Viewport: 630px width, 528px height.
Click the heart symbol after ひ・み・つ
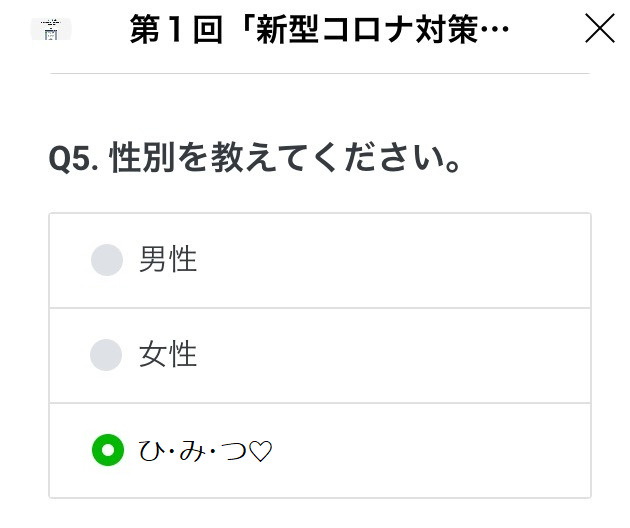click(x=260, y=452)
